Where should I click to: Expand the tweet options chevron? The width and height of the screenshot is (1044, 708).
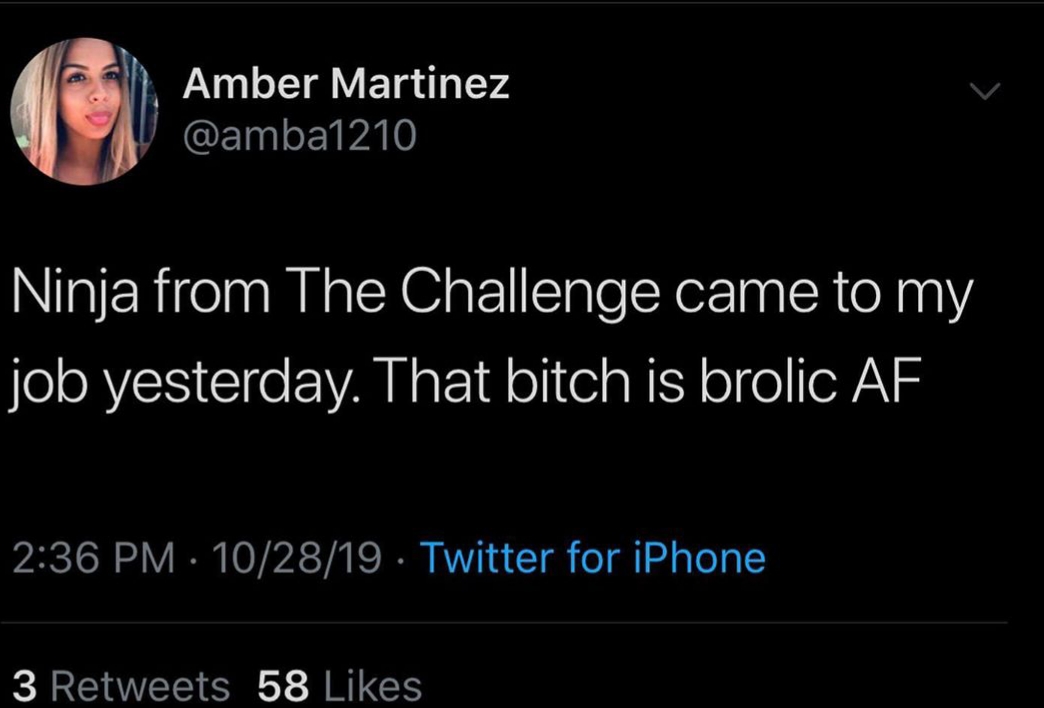coord(985,91)
